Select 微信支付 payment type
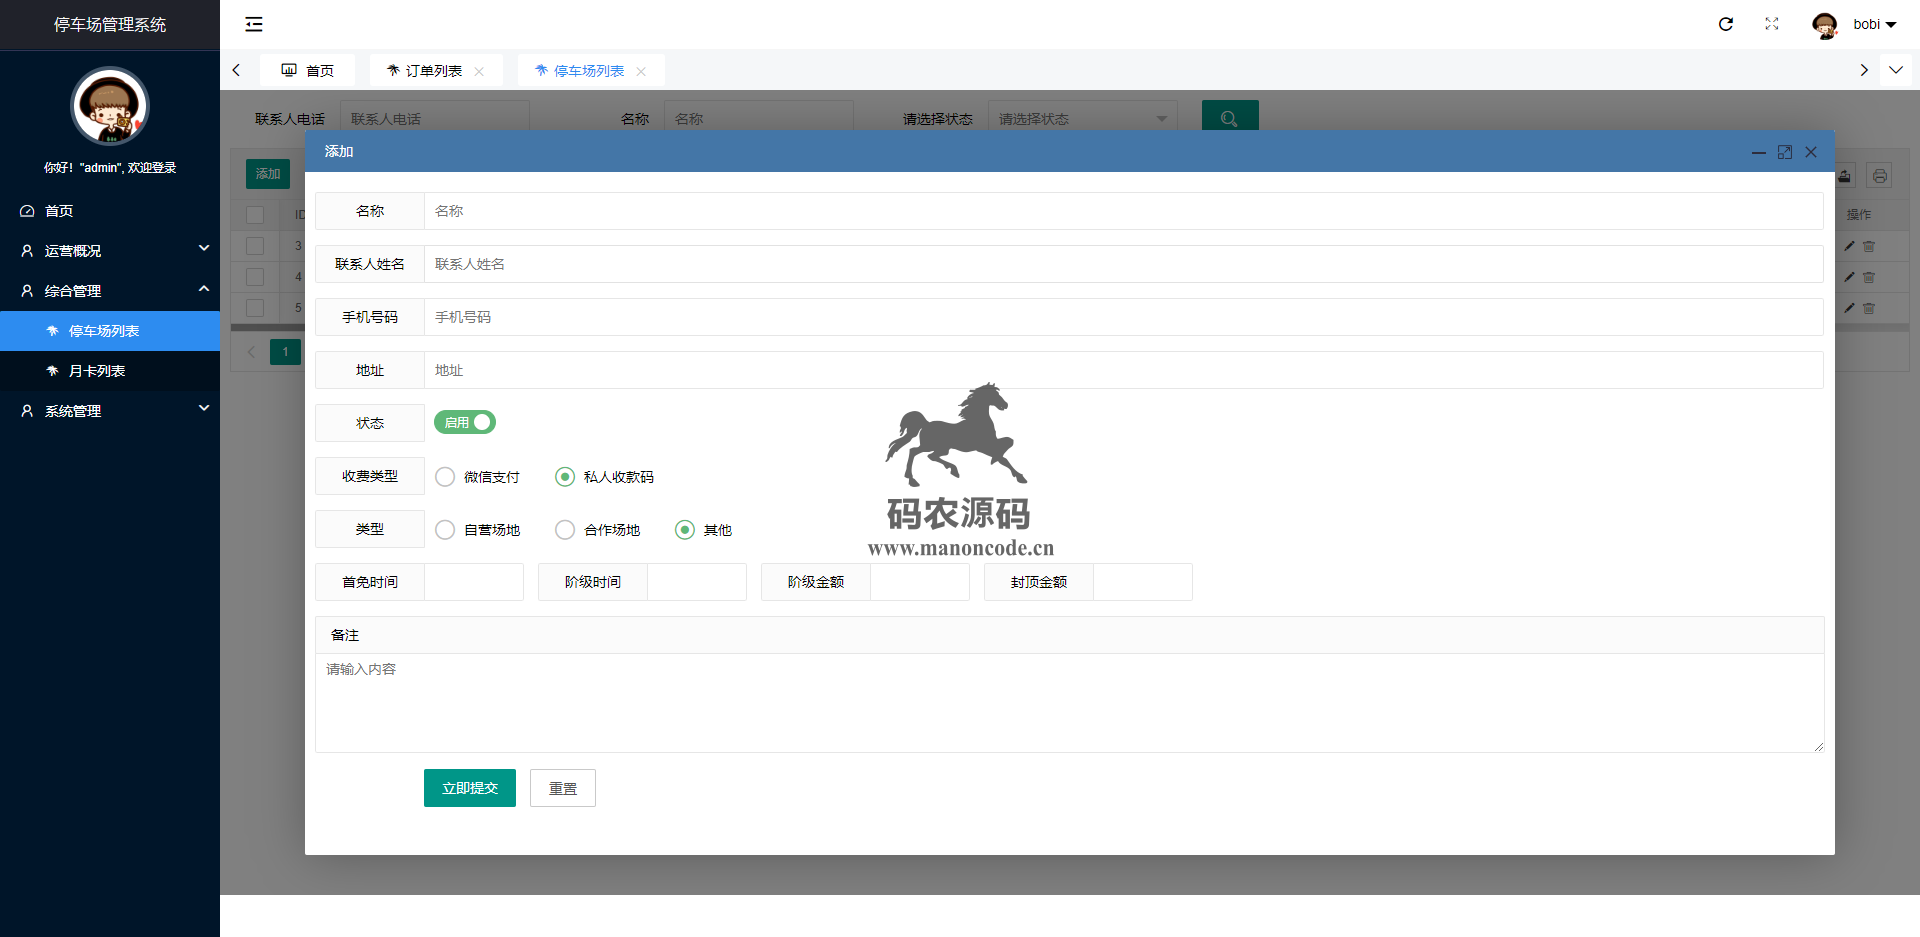The width and height of the screenshot is (1920, 937). tap(446, 477)
